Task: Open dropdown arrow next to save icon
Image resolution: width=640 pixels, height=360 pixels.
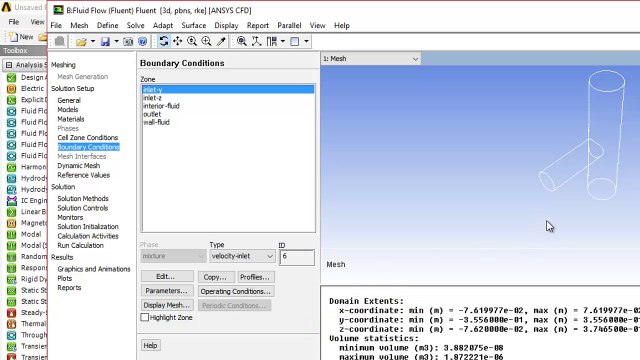Action: click(x=116, y=42)
